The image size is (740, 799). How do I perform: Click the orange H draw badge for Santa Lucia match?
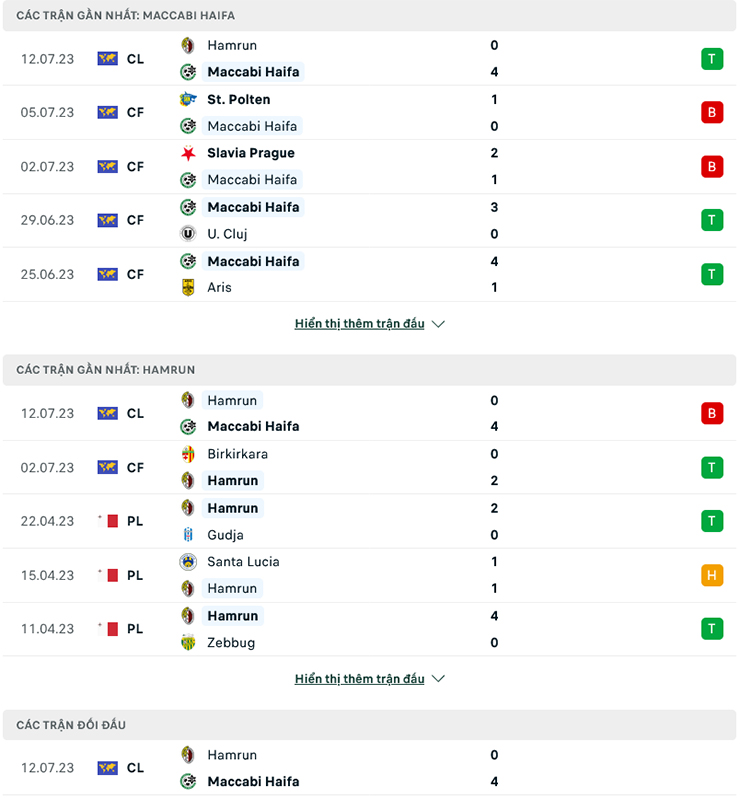712,575
